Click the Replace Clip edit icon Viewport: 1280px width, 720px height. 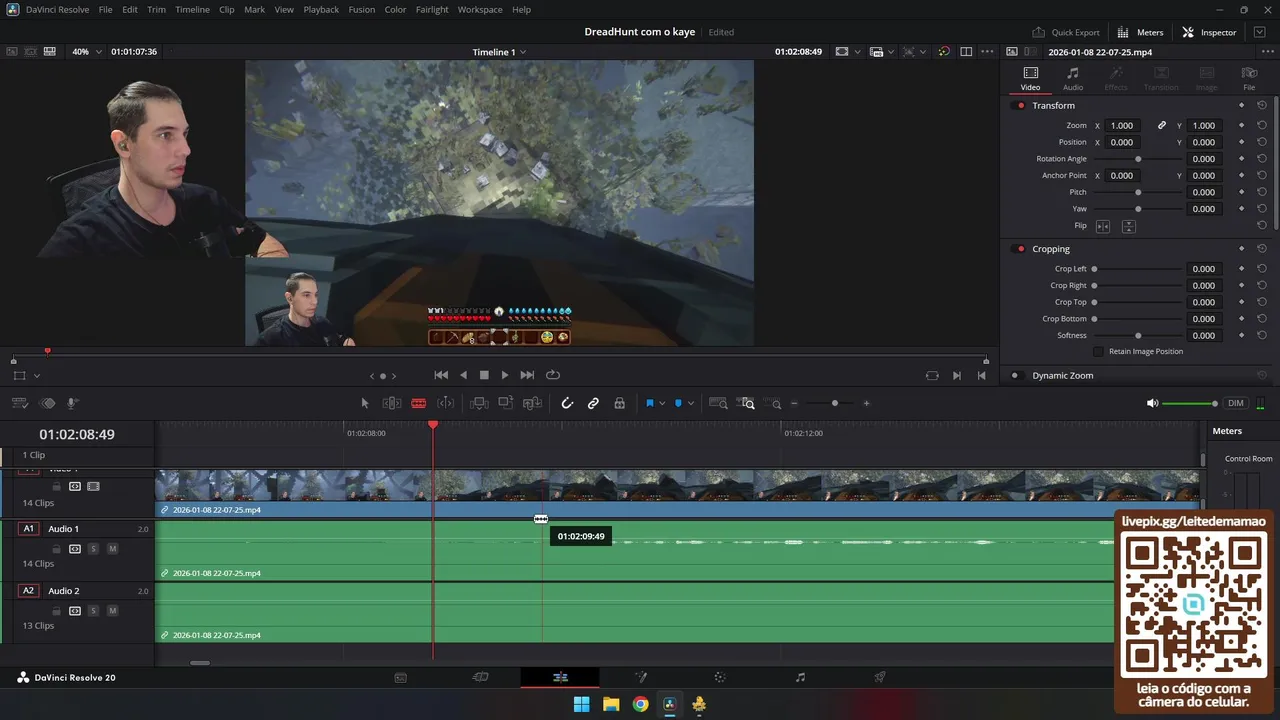(x=533, y=403)
